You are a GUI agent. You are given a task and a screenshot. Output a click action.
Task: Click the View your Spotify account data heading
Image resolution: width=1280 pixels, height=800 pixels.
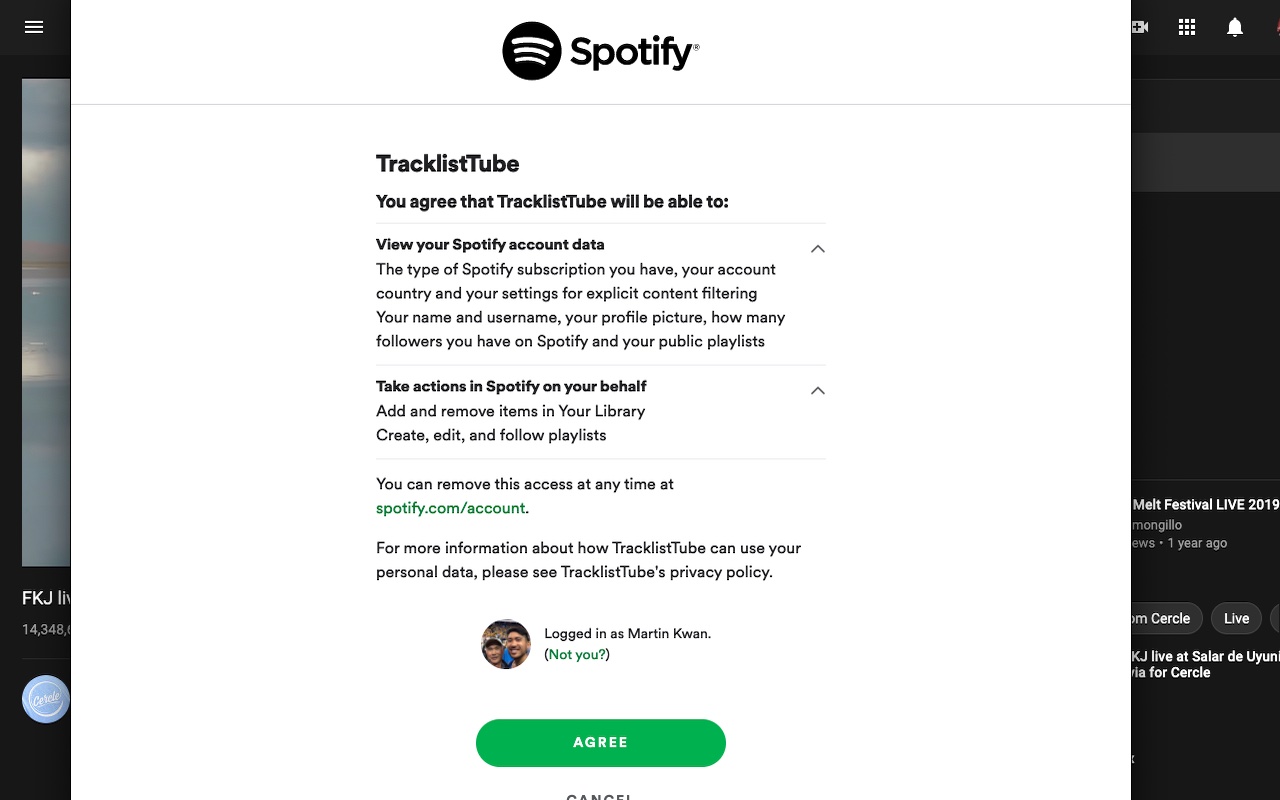[490, 245]
